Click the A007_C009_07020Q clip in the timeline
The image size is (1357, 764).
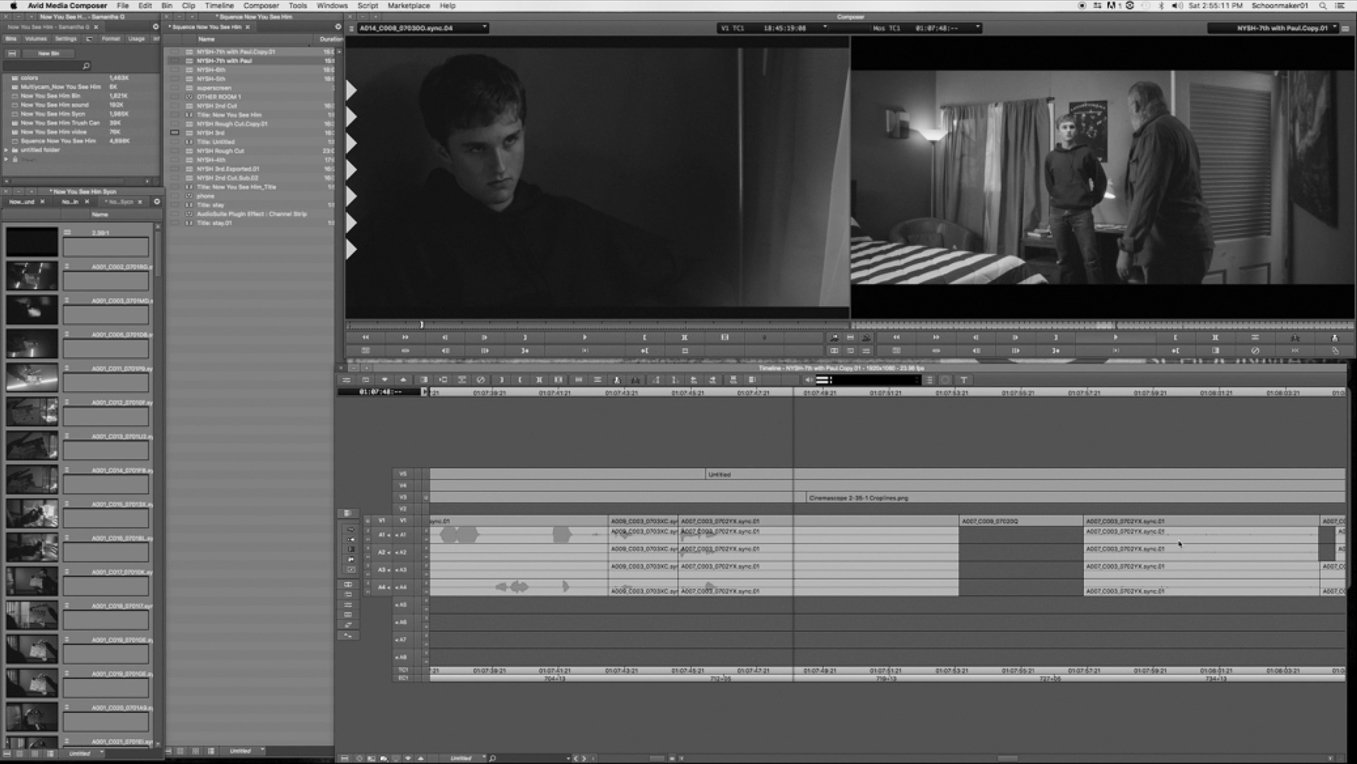point(1020,521)
